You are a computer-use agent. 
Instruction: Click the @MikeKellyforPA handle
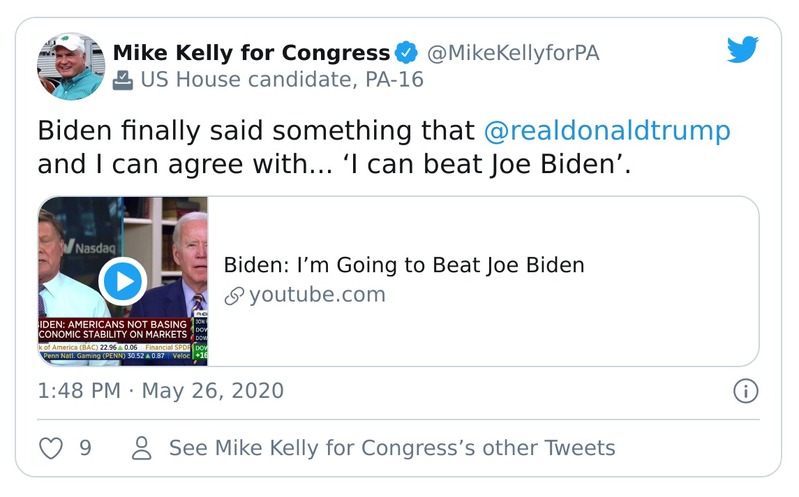click(513, 52)
